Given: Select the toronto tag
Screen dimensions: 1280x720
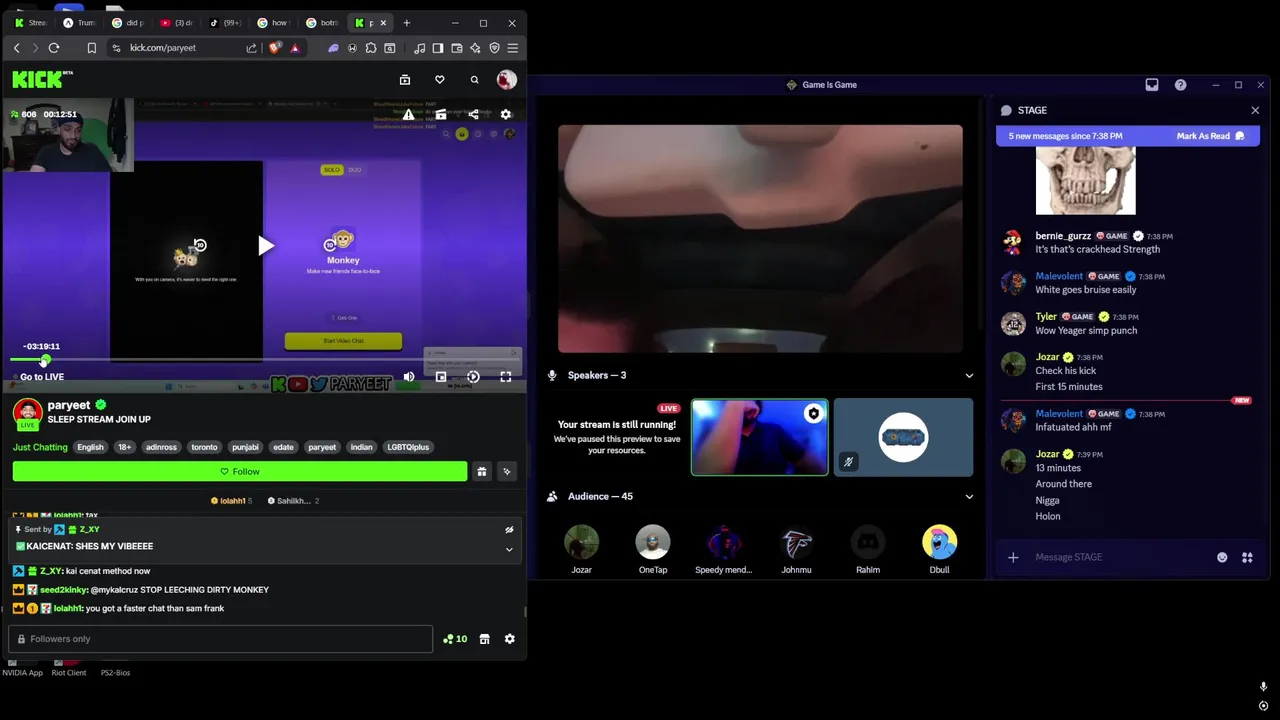Looking at the screenshot, I should (x=204, y=447).
